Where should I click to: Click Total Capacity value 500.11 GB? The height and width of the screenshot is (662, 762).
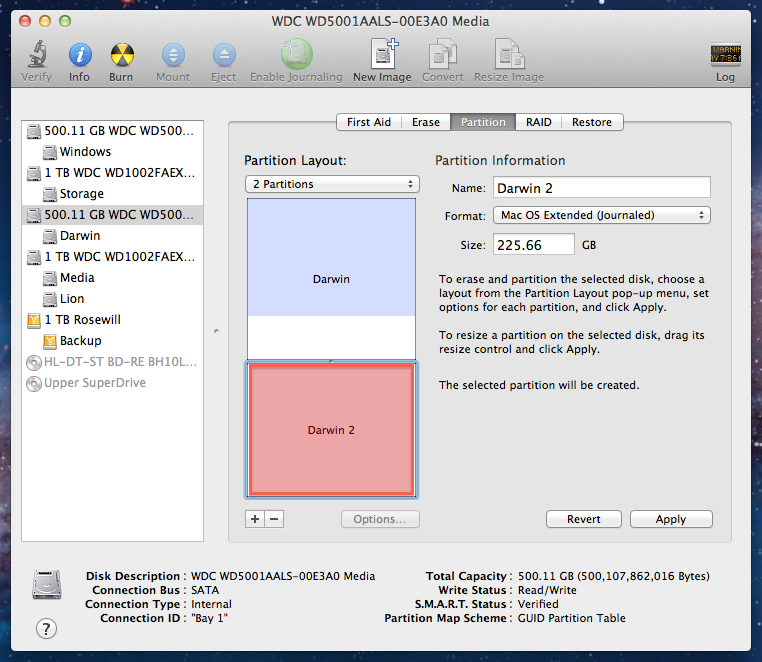pos(614,576)
